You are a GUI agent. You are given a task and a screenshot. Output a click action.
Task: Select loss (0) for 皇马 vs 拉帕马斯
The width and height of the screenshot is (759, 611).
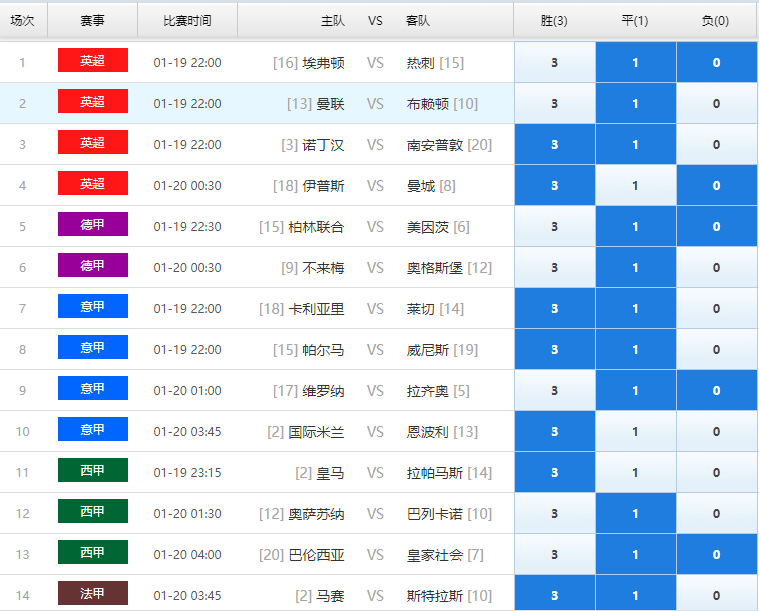click(717, 473)
